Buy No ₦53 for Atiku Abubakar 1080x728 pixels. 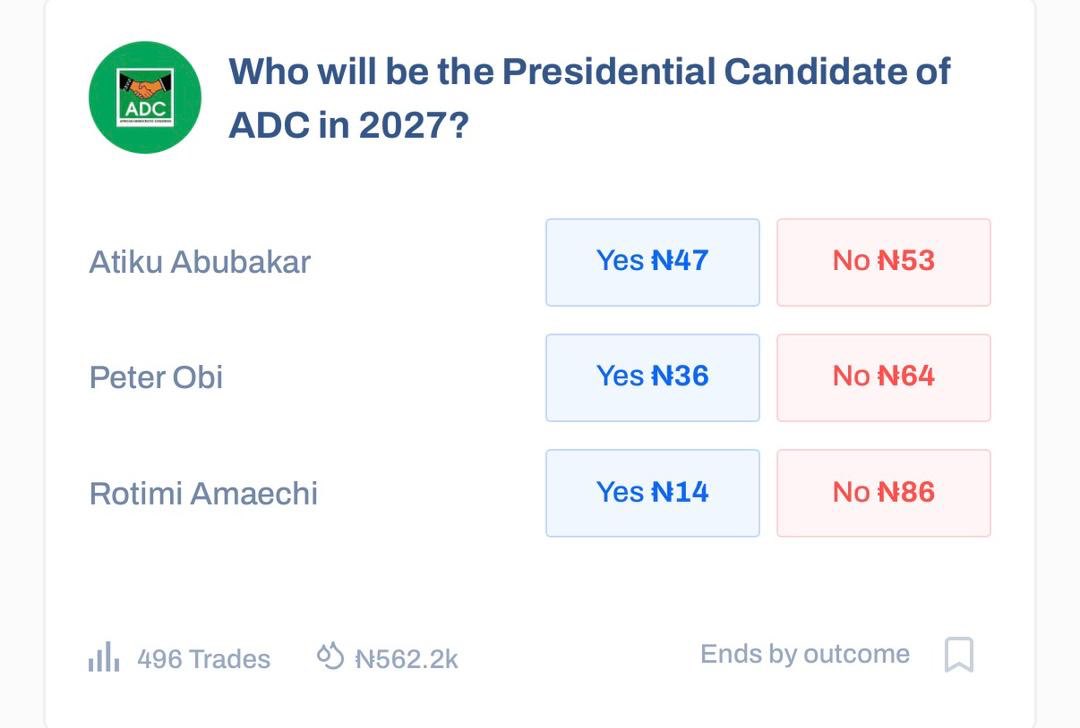pos(883,262)
